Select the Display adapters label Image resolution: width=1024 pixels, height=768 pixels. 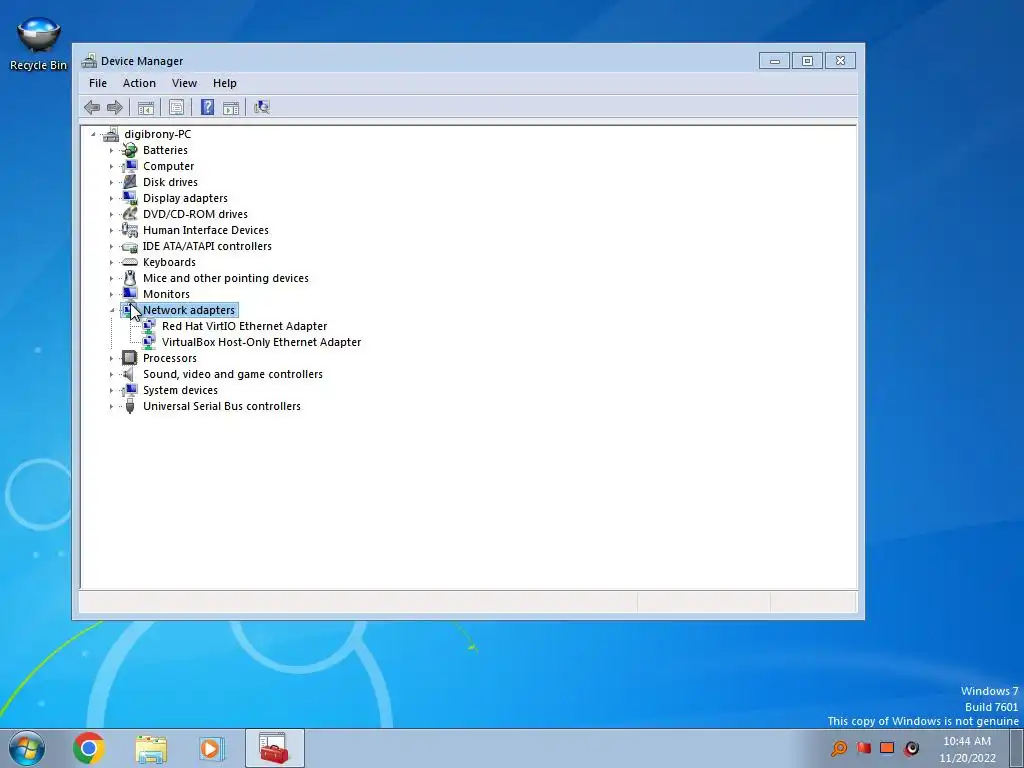tap(185, 198)
